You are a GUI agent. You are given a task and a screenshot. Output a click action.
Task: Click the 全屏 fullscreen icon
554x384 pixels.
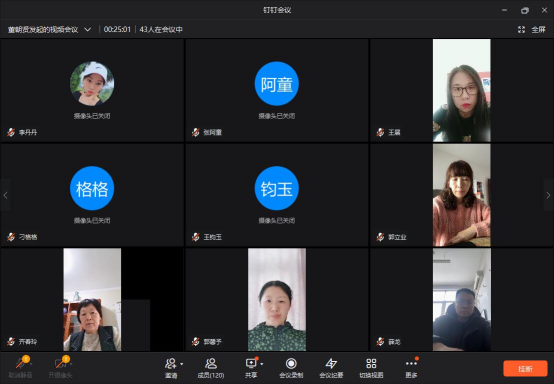click(521, 30)
